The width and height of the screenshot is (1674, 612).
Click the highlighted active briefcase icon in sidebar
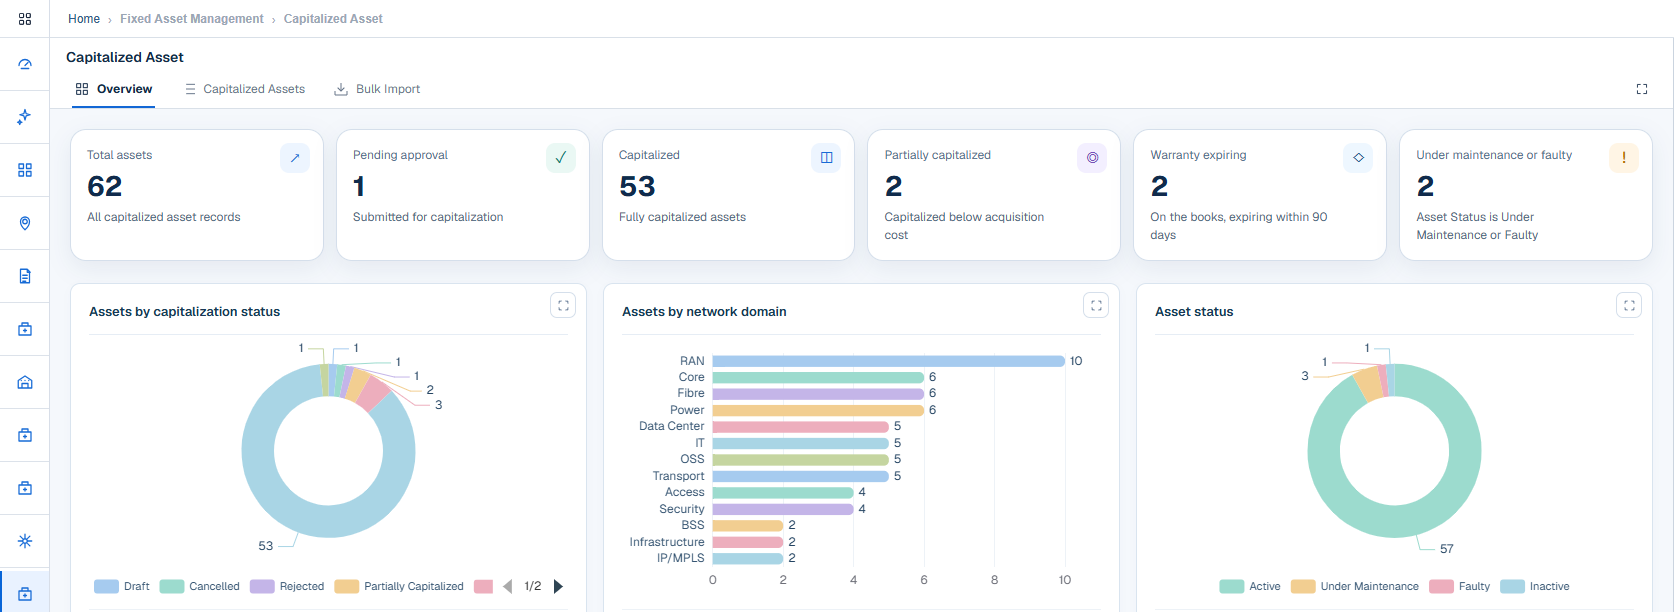25,594
